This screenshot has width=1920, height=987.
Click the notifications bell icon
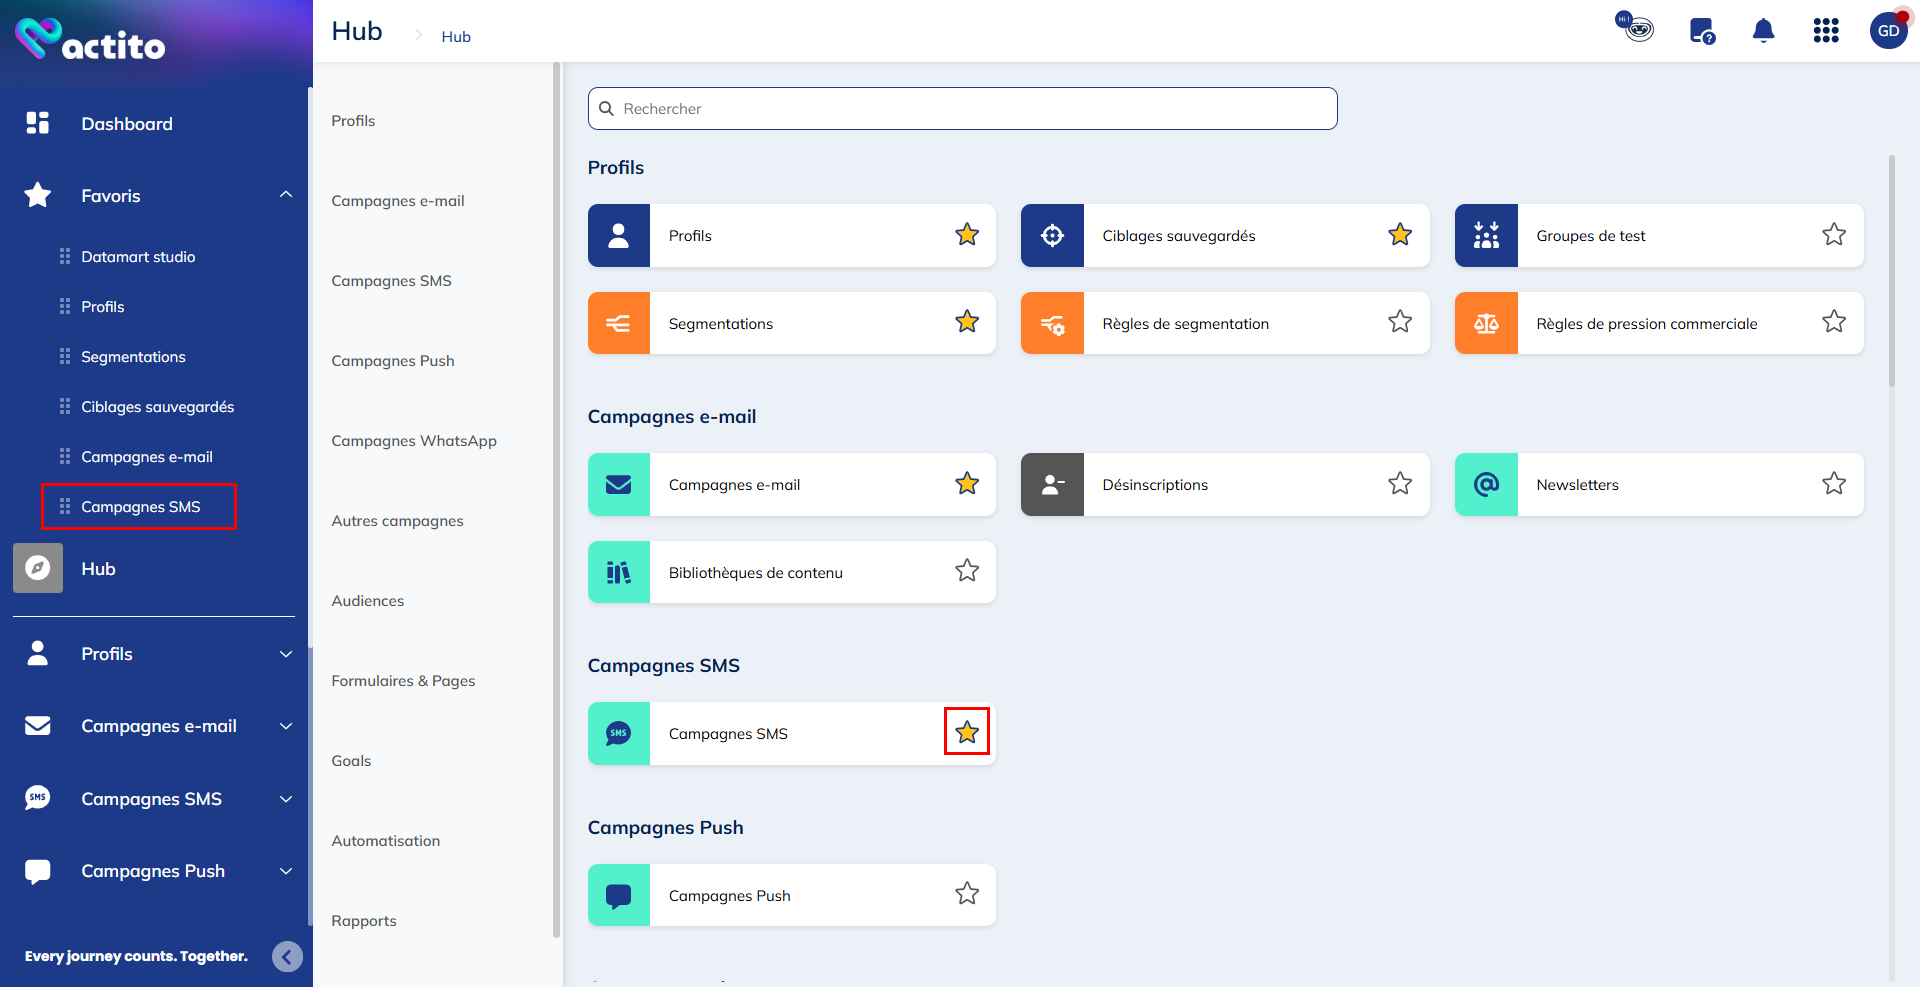1763,31
